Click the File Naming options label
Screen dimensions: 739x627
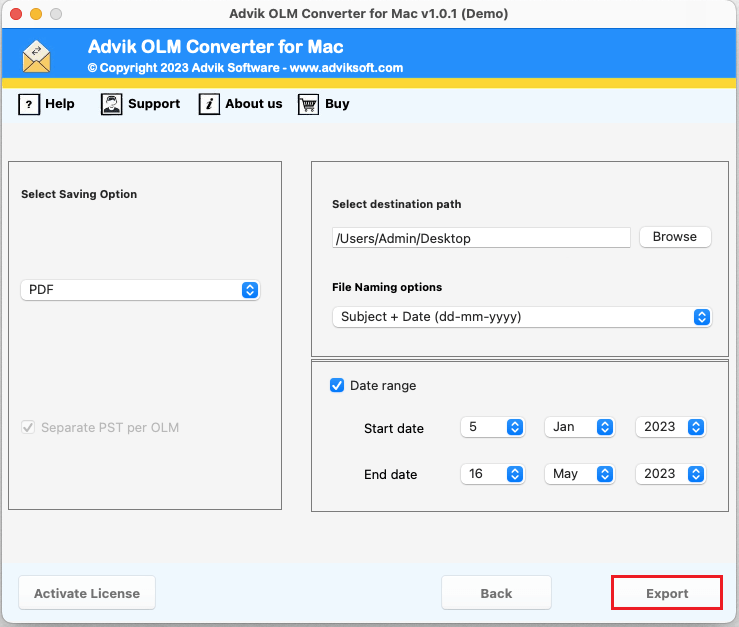(387, 287)
